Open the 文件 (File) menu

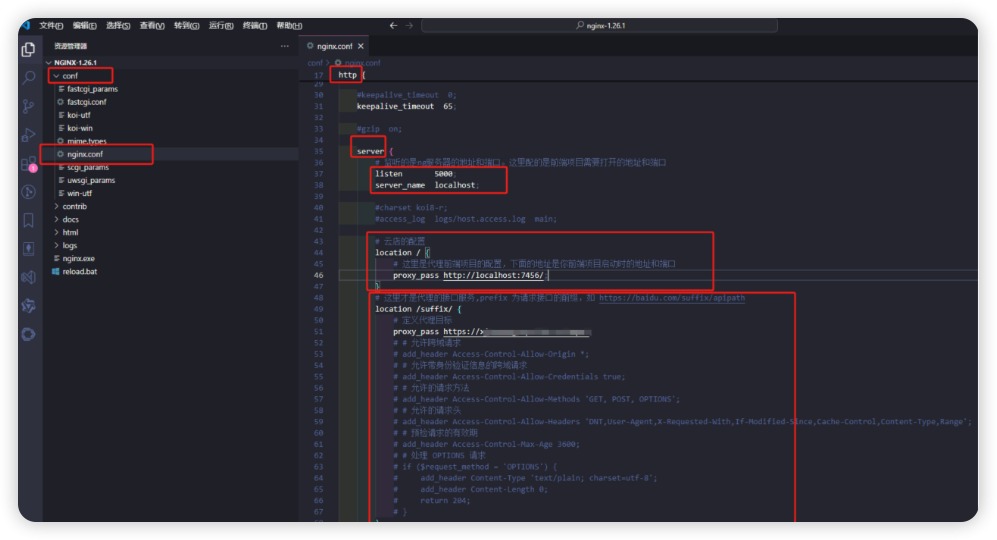pyautogui.click(x=51, y=25)
